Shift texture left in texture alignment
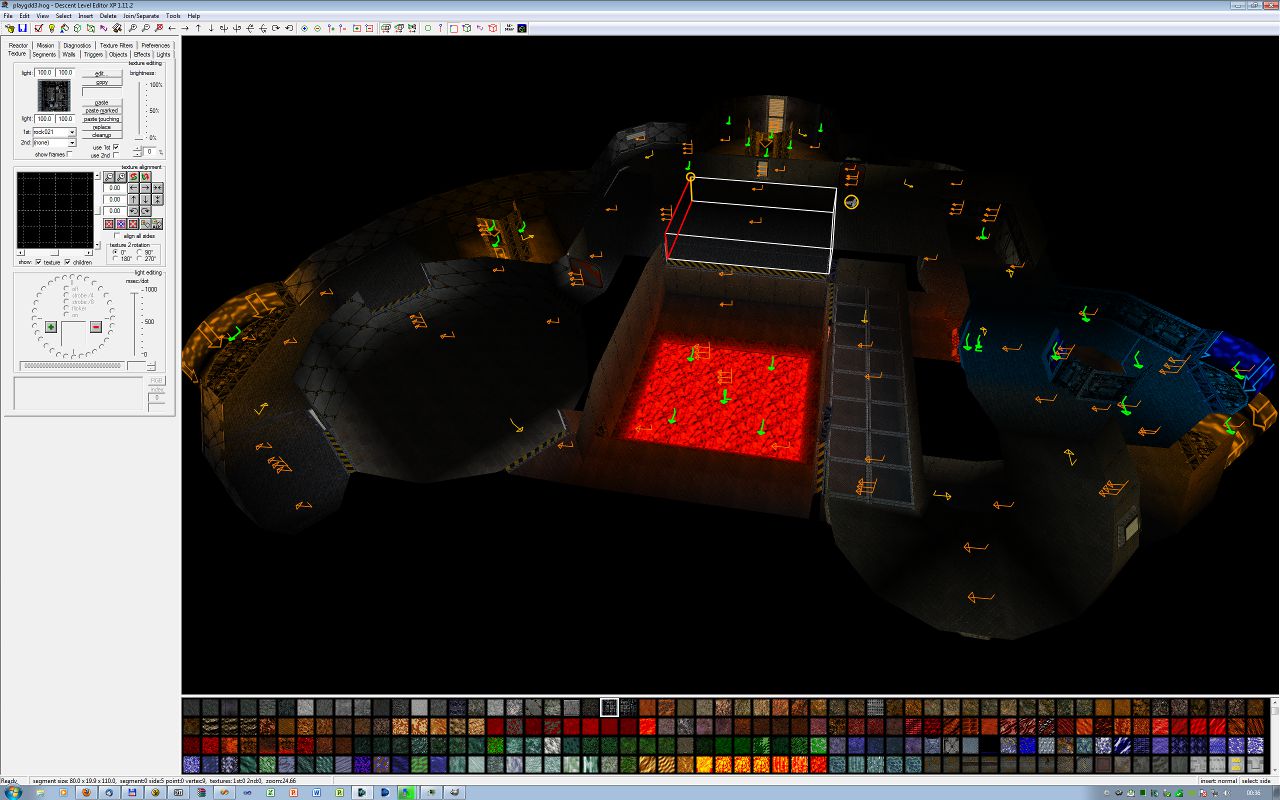The height and width of the screenshot is (800, 1280). point(133,188)
